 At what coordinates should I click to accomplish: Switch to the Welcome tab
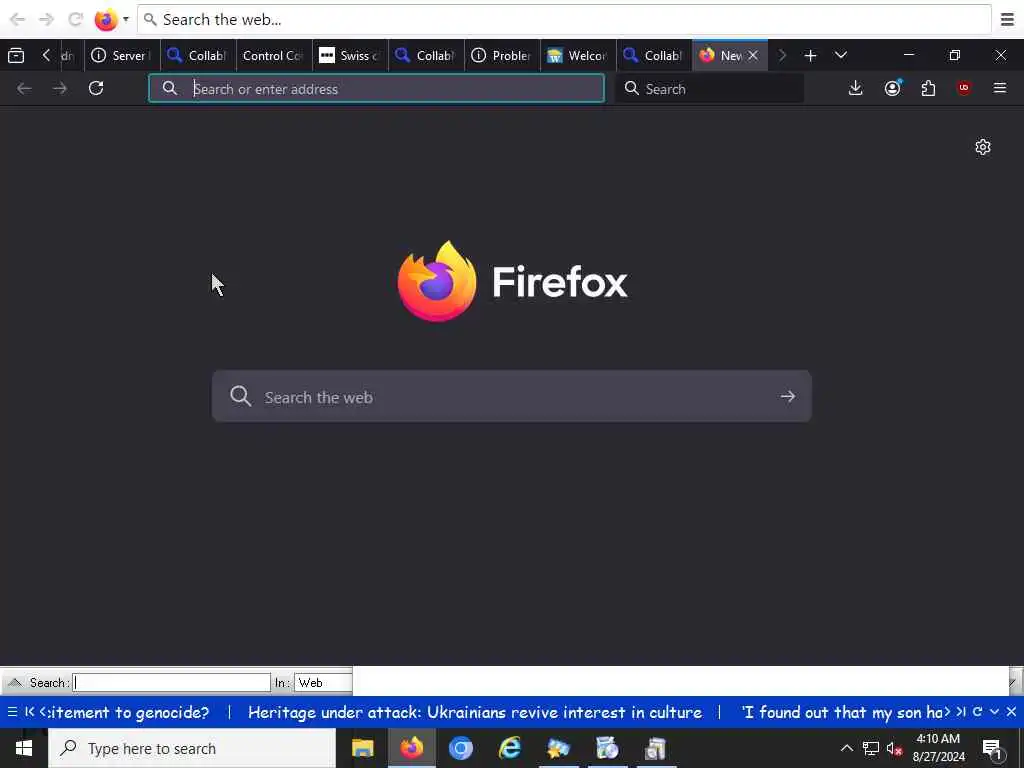click(578, 56)
